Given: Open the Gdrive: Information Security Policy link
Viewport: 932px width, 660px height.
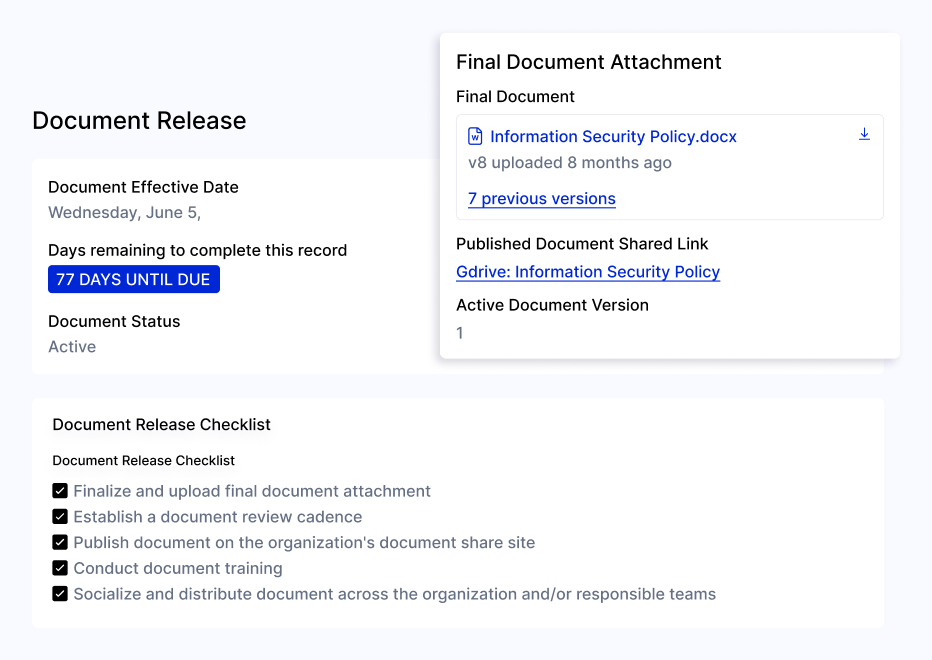Looking at the screenshot, I should 587,272.
